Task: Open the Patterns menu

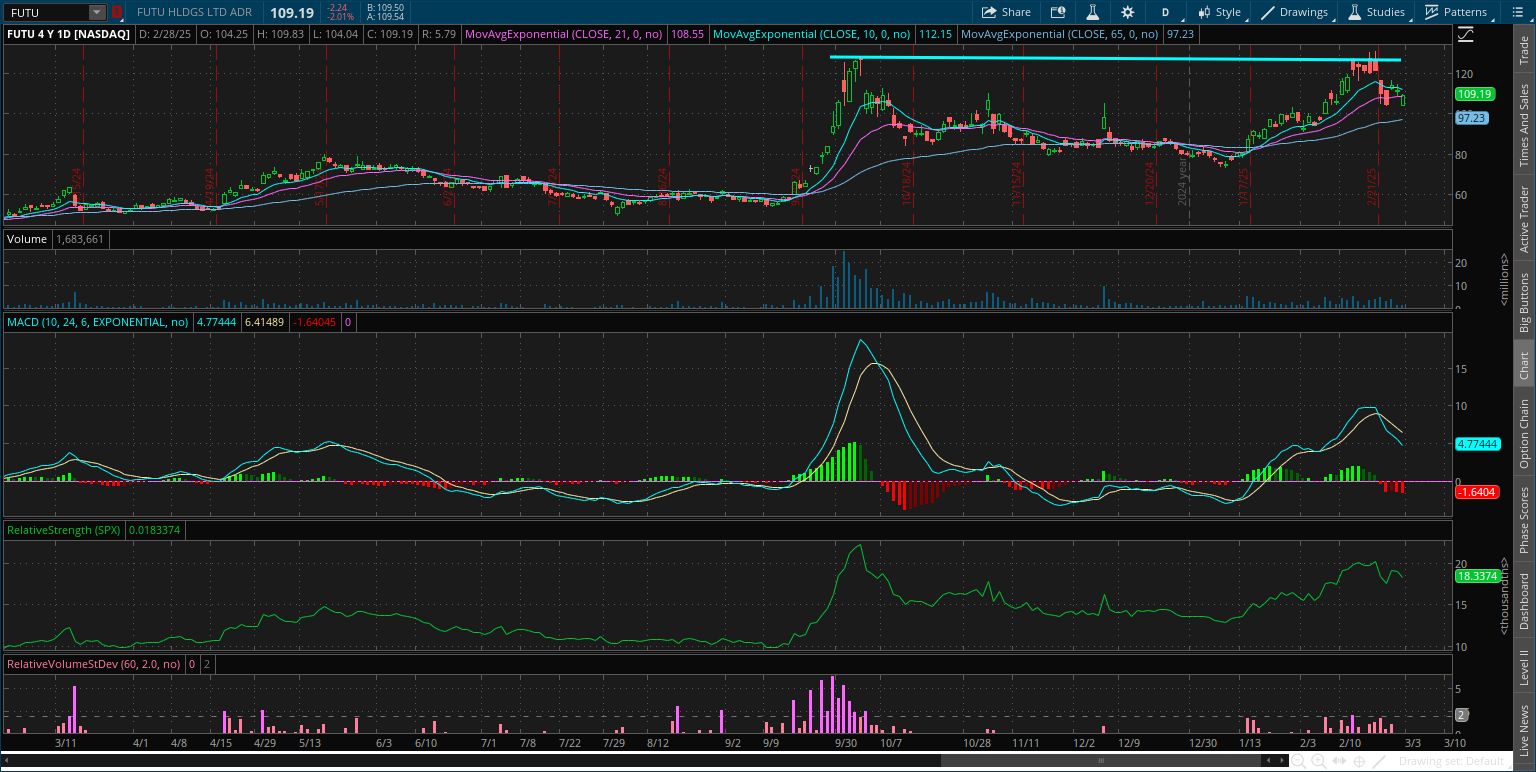Action: pyautogui.click(x=1456, y=12)
